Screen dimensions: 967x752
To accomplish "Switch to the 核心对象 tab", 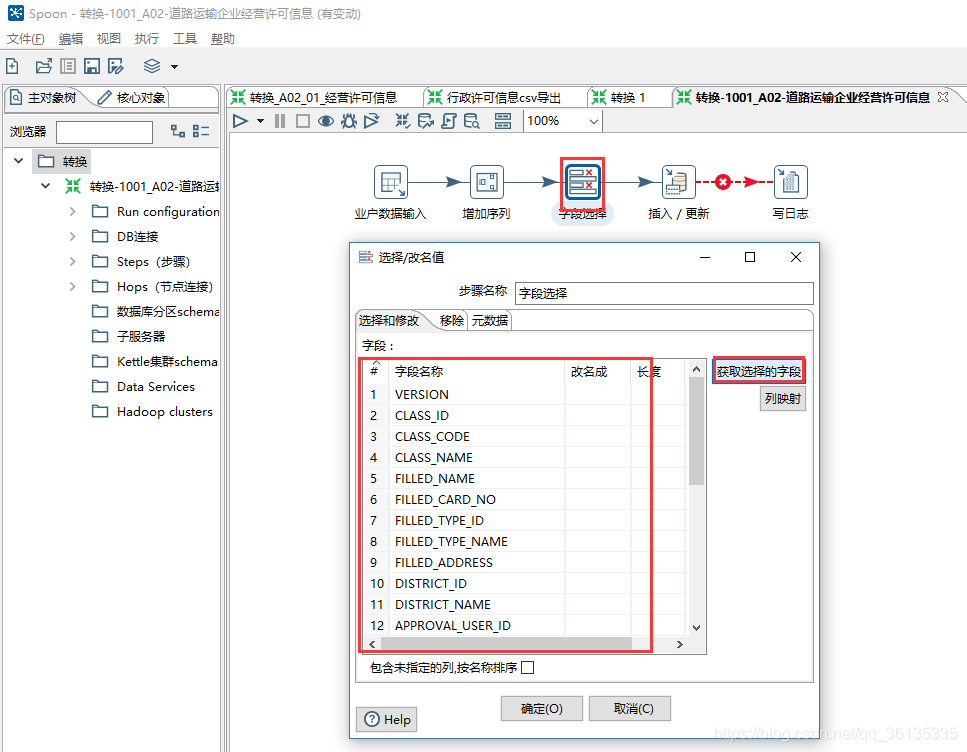I will (131, 97).
